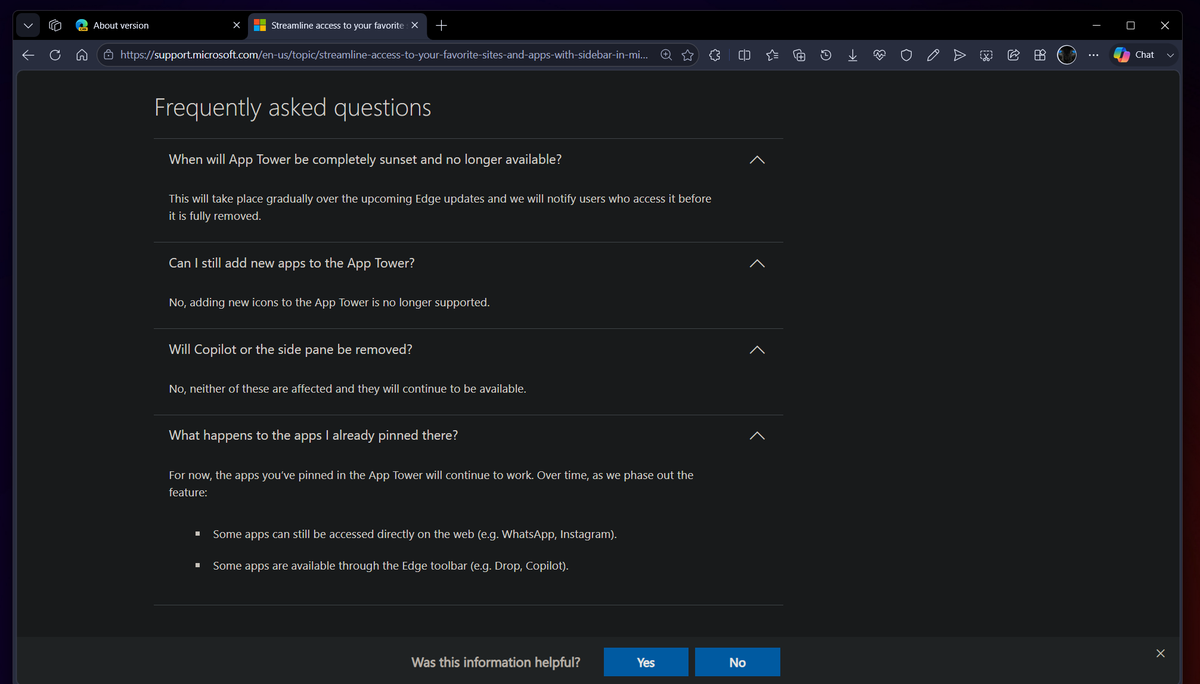Close the About version tab
This screenshot has height=684, width=1200.
pyautogui.click(x=236, y=25)
